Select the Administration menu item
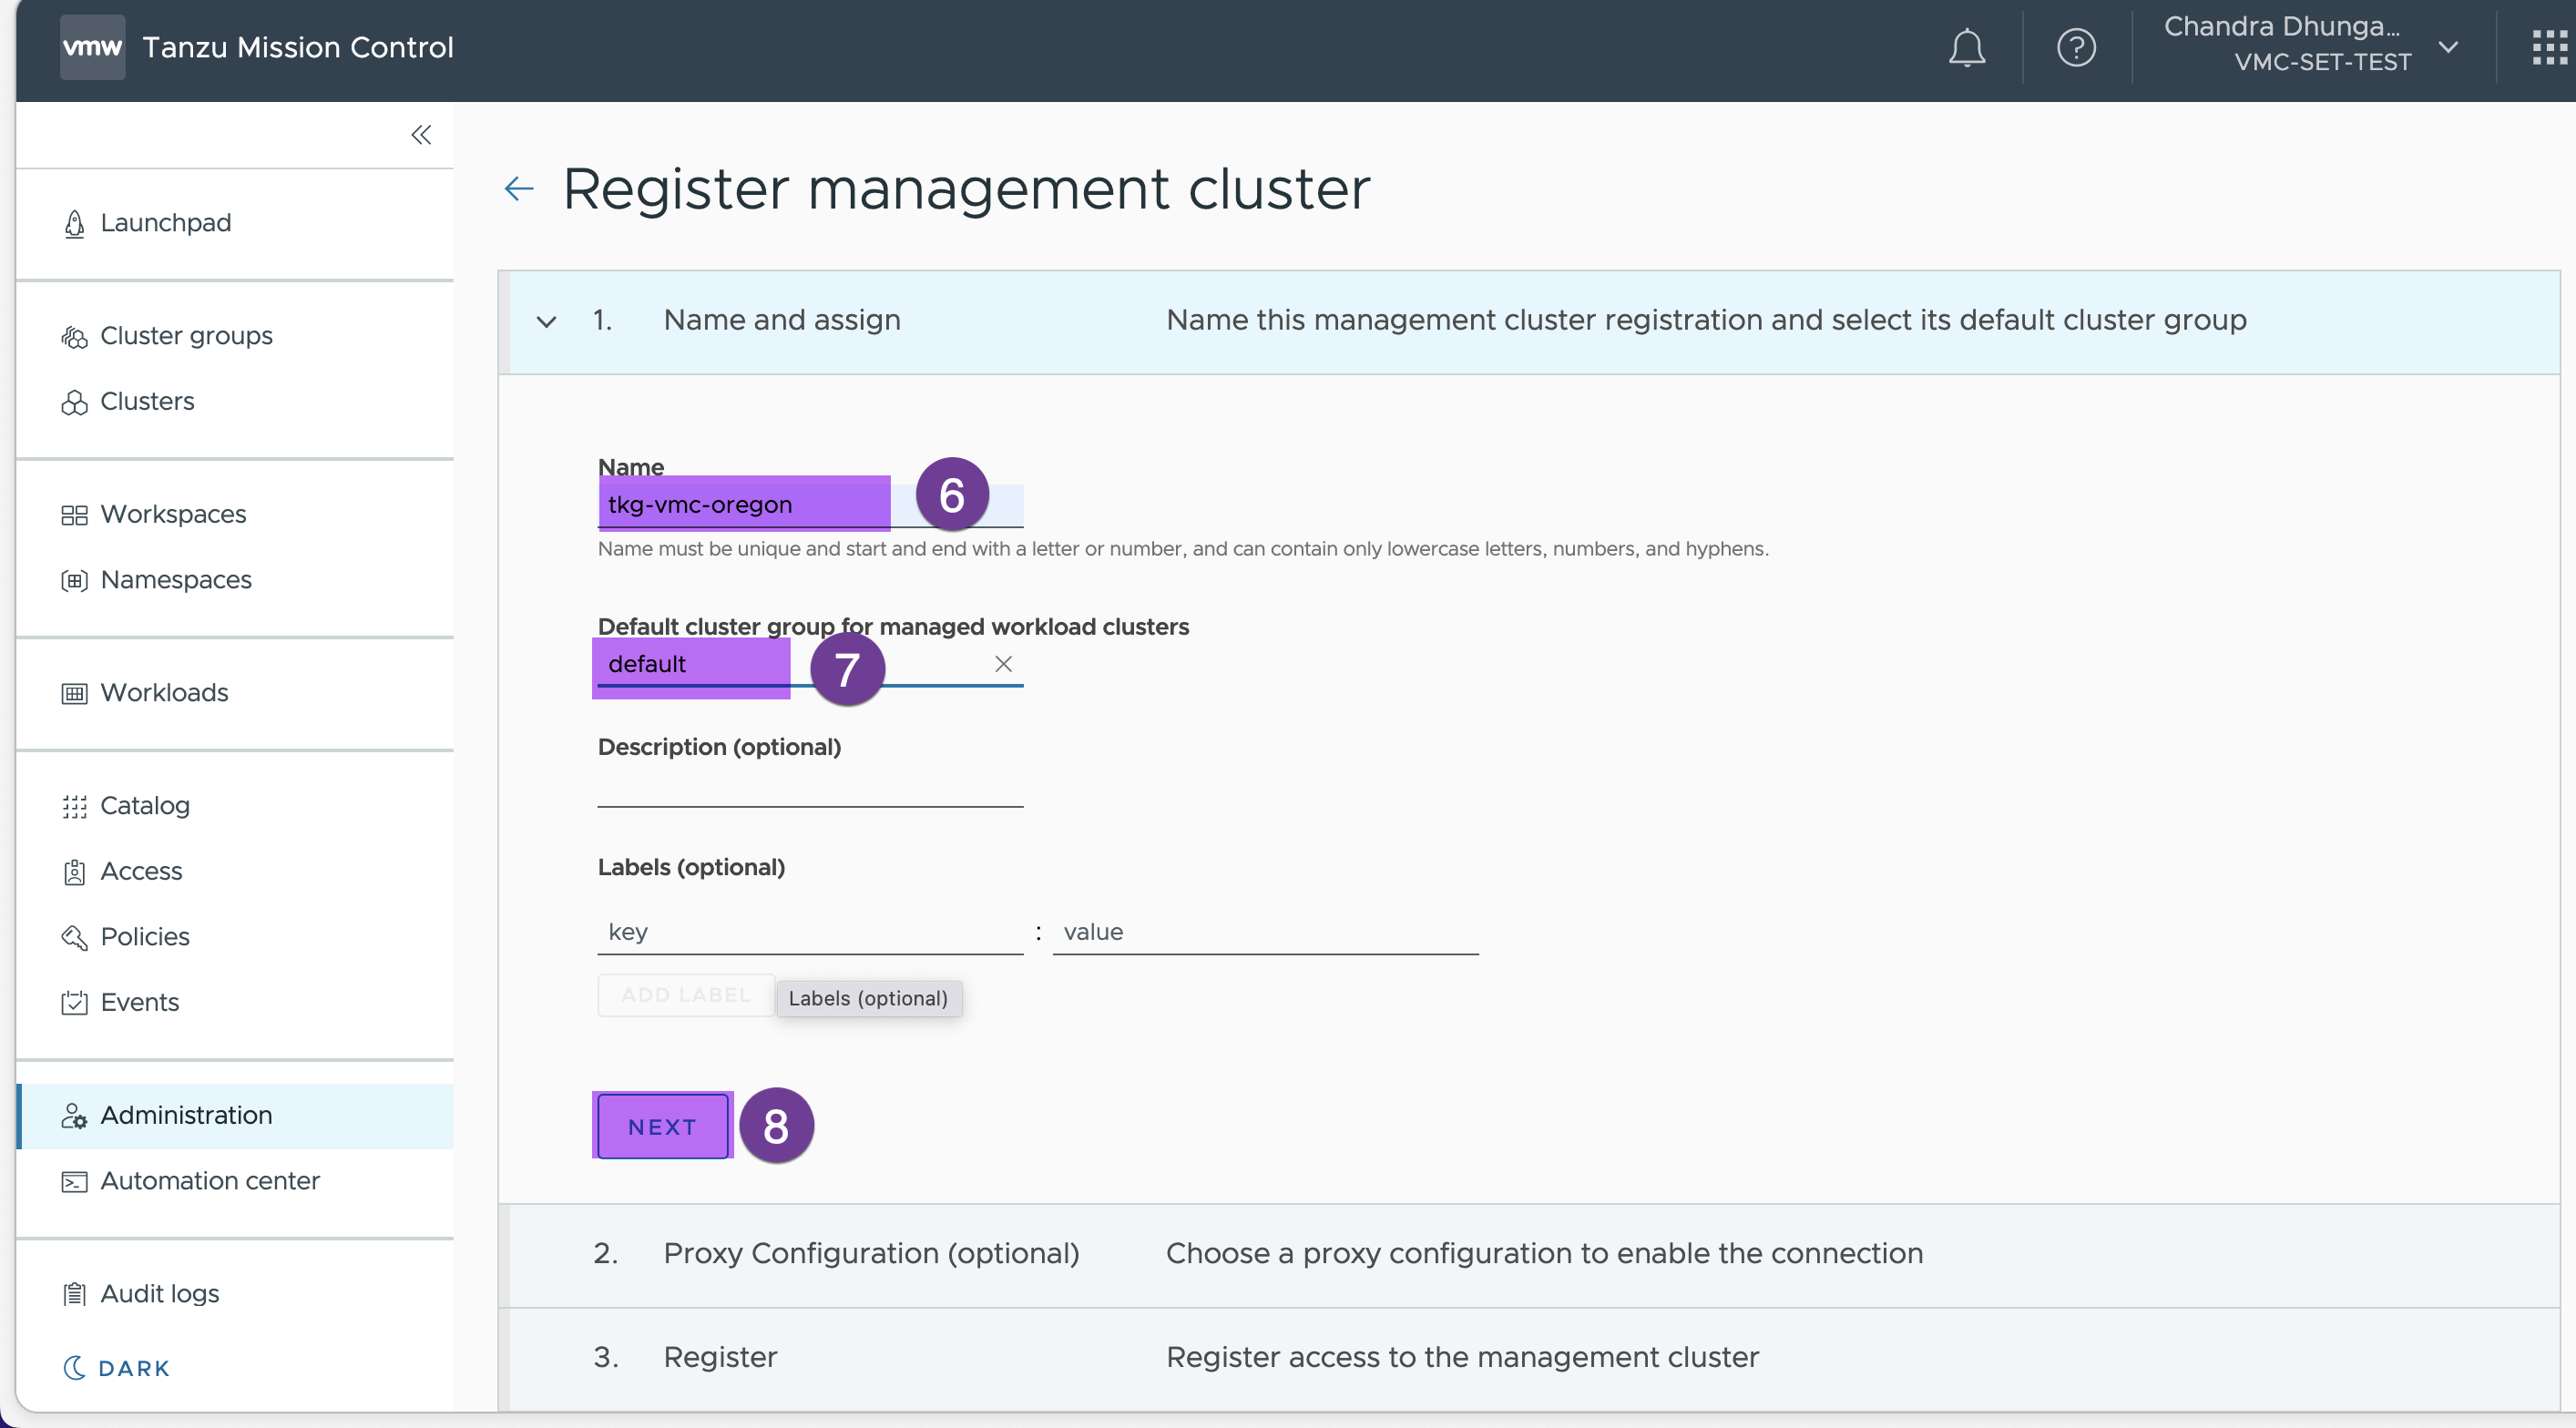 click(235, 1116)
